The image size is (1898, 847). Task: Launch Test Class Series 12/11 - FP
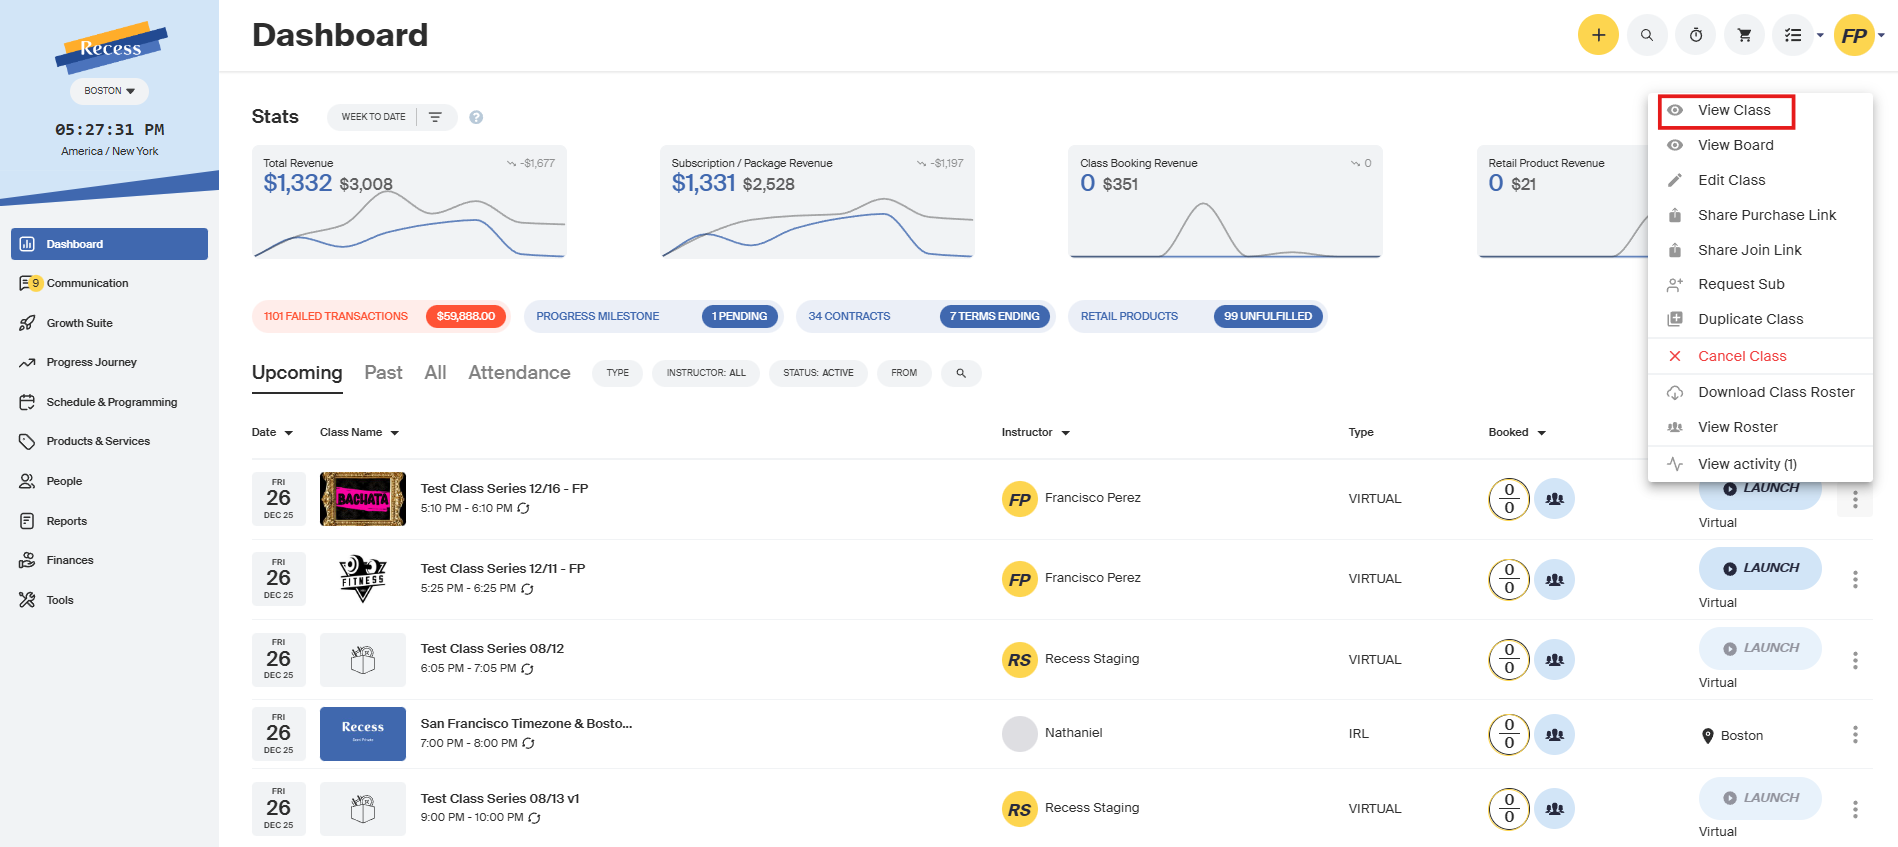1759,568
